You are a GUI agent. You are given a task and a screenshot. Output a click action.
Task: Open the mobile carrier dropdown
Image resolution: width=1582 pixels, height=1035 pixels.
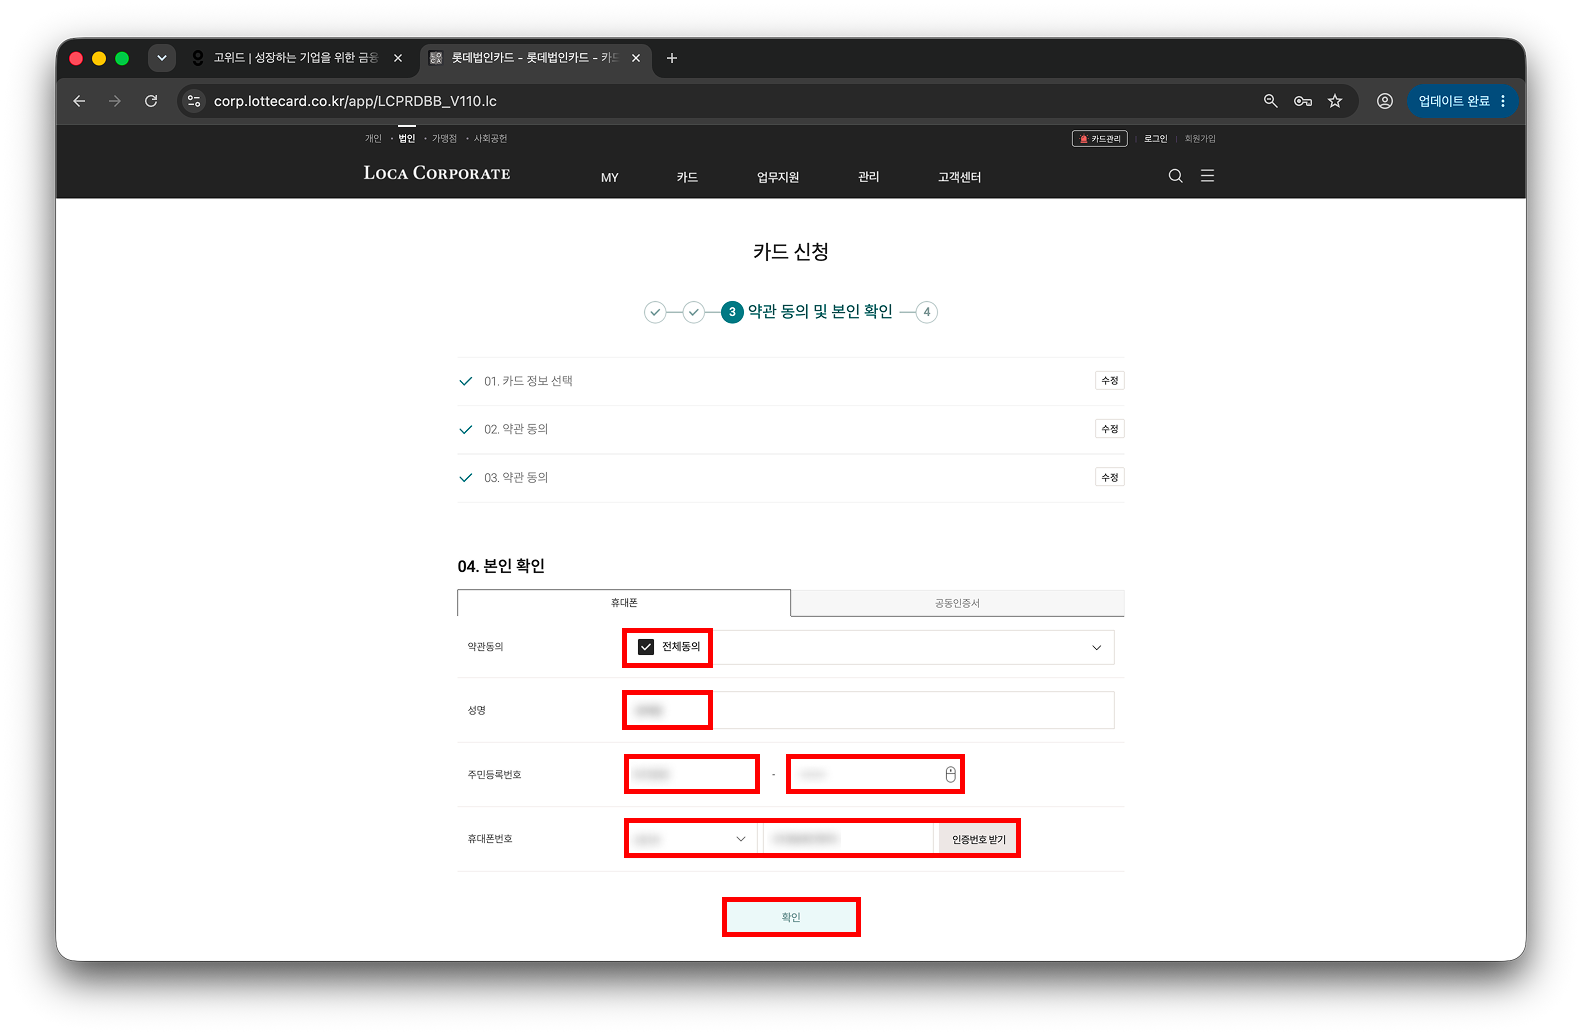click(692, 839)
